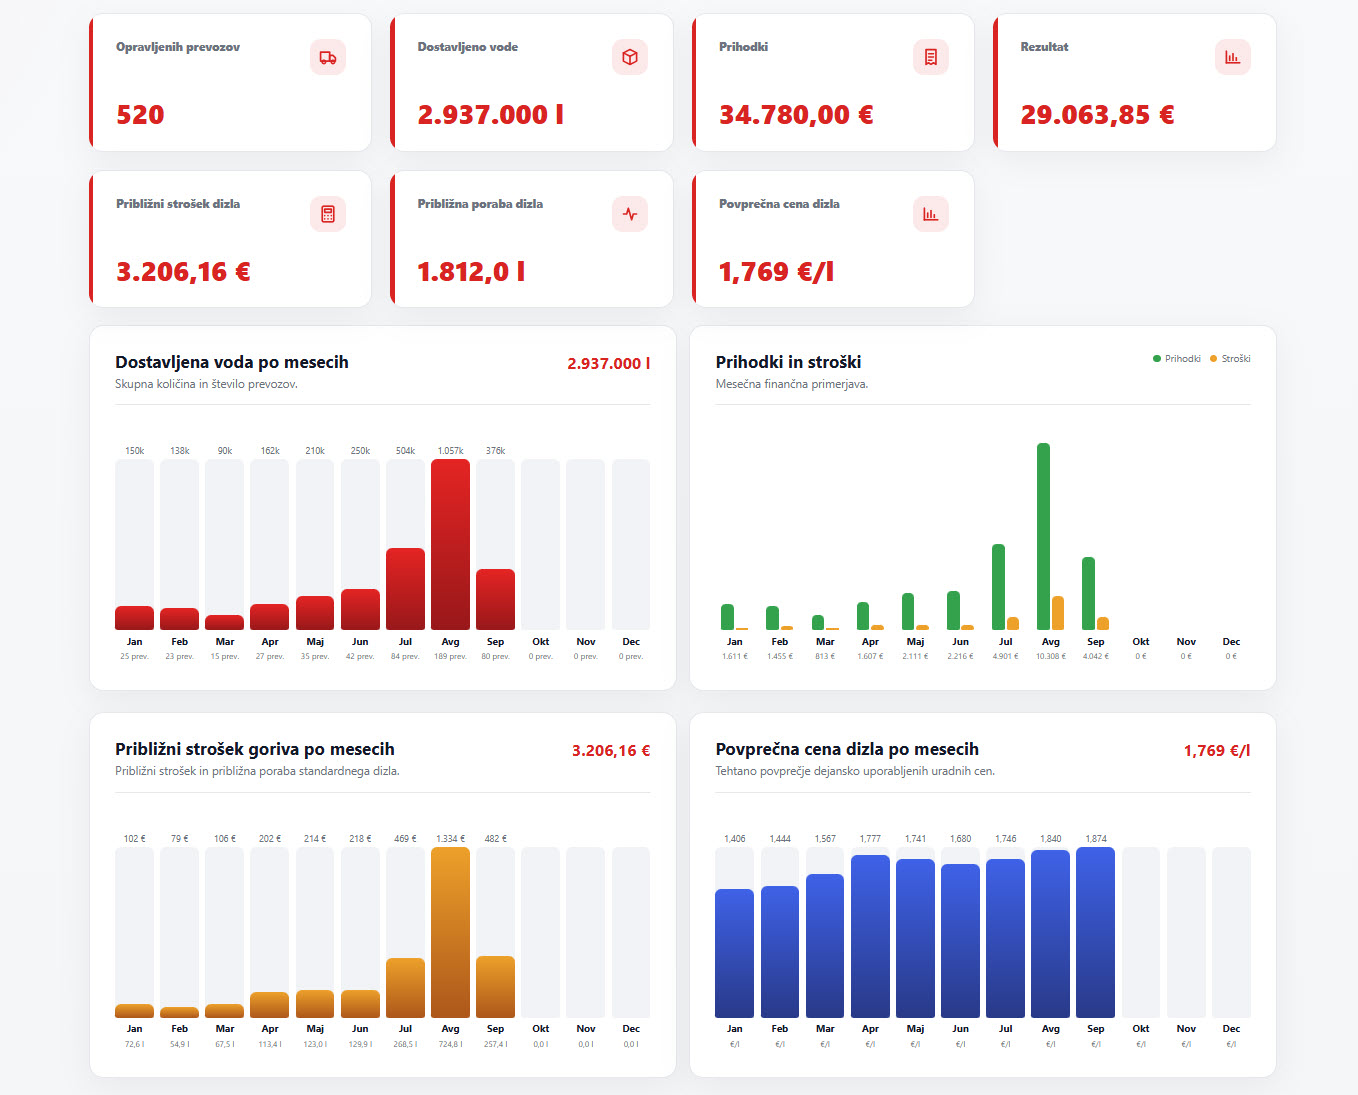Click the 34.780,00 € Prihodki value

pos(796,115)
